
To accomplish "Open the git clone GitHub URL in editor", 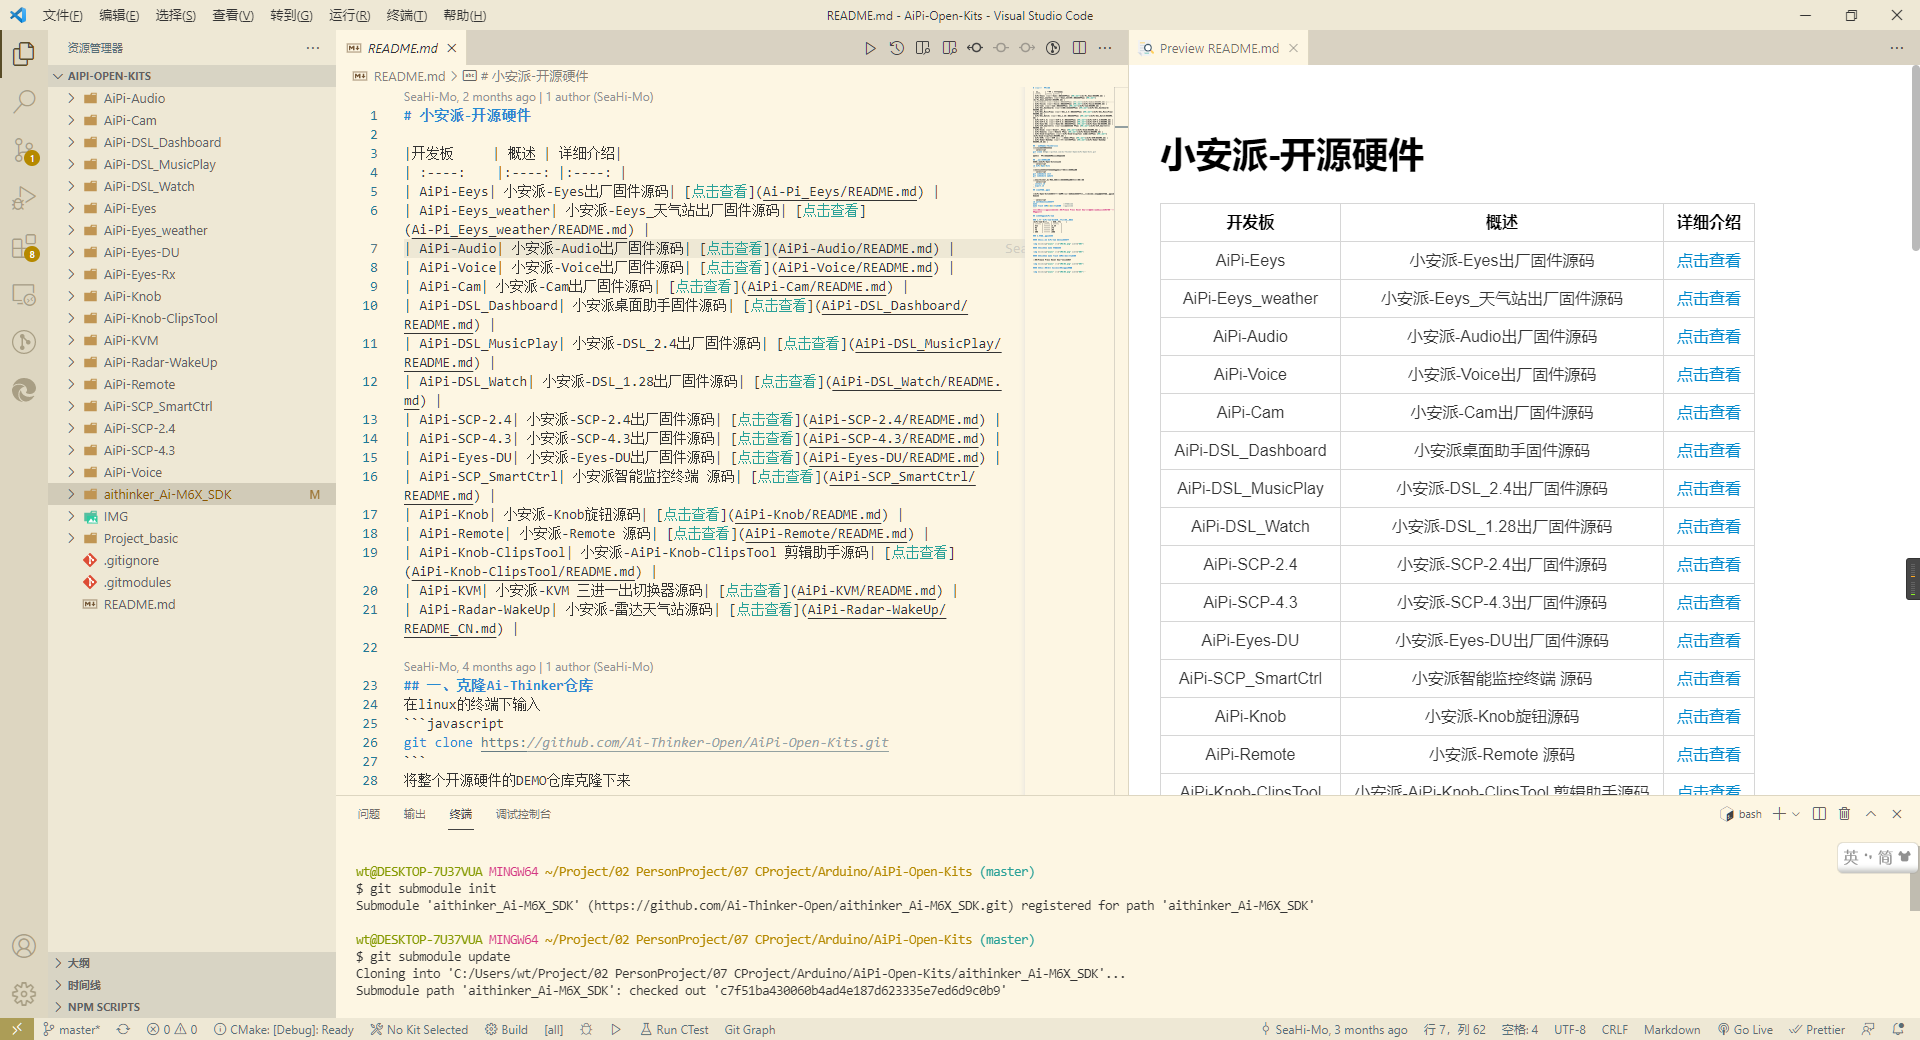I will 684,742.
